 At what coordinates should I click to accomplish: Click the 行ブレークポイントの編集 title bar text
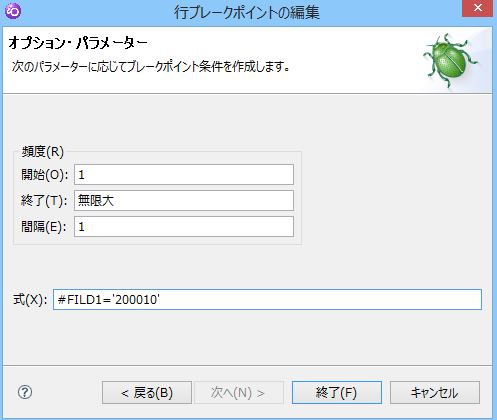(247, 12)
